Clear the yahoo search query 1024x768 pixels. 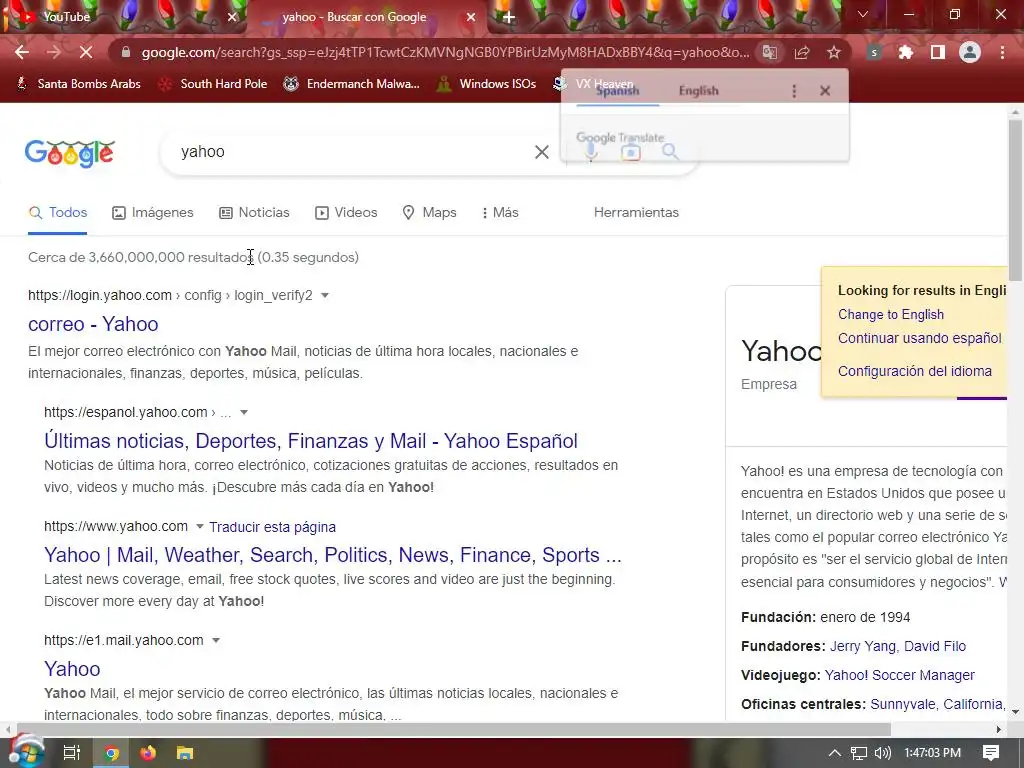click(541, 152)
